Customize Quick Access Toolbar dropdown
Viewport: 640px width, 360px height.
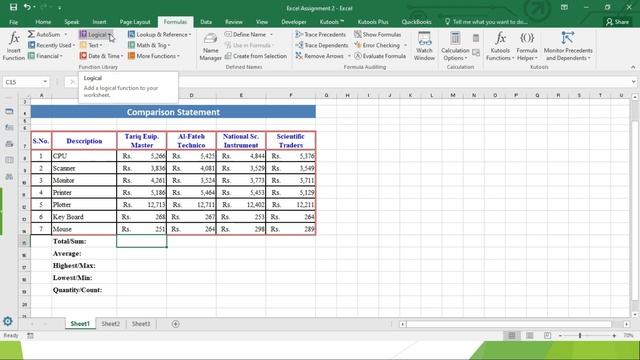coord(60,8)
